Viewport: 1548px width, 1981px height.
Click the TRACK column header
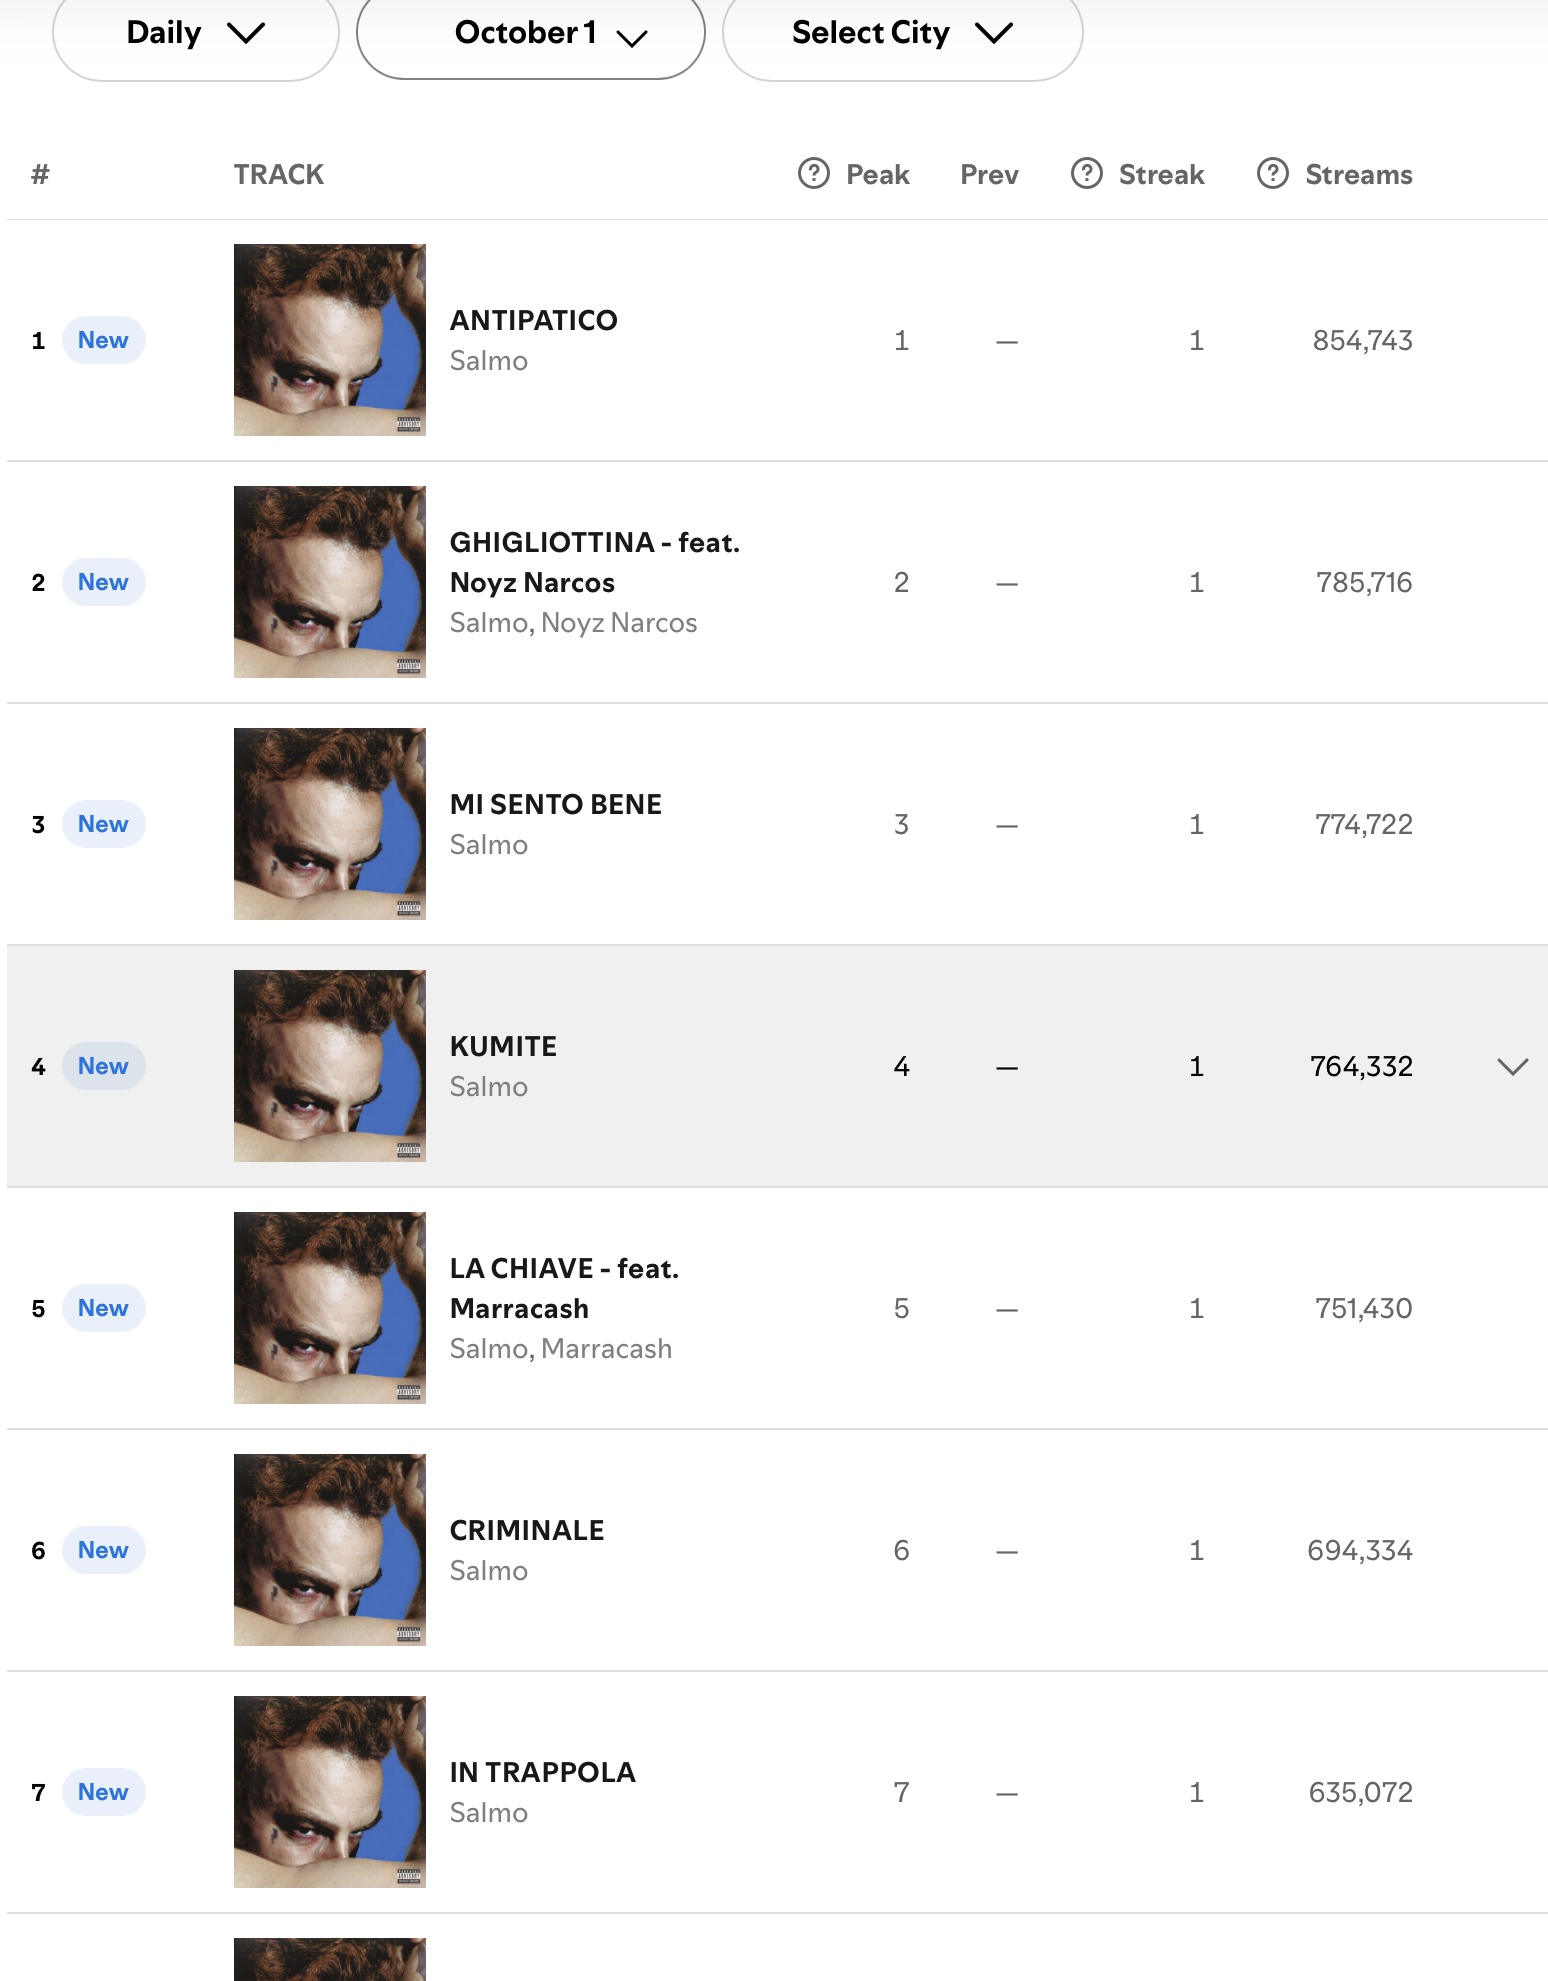[x=279, y=175]
